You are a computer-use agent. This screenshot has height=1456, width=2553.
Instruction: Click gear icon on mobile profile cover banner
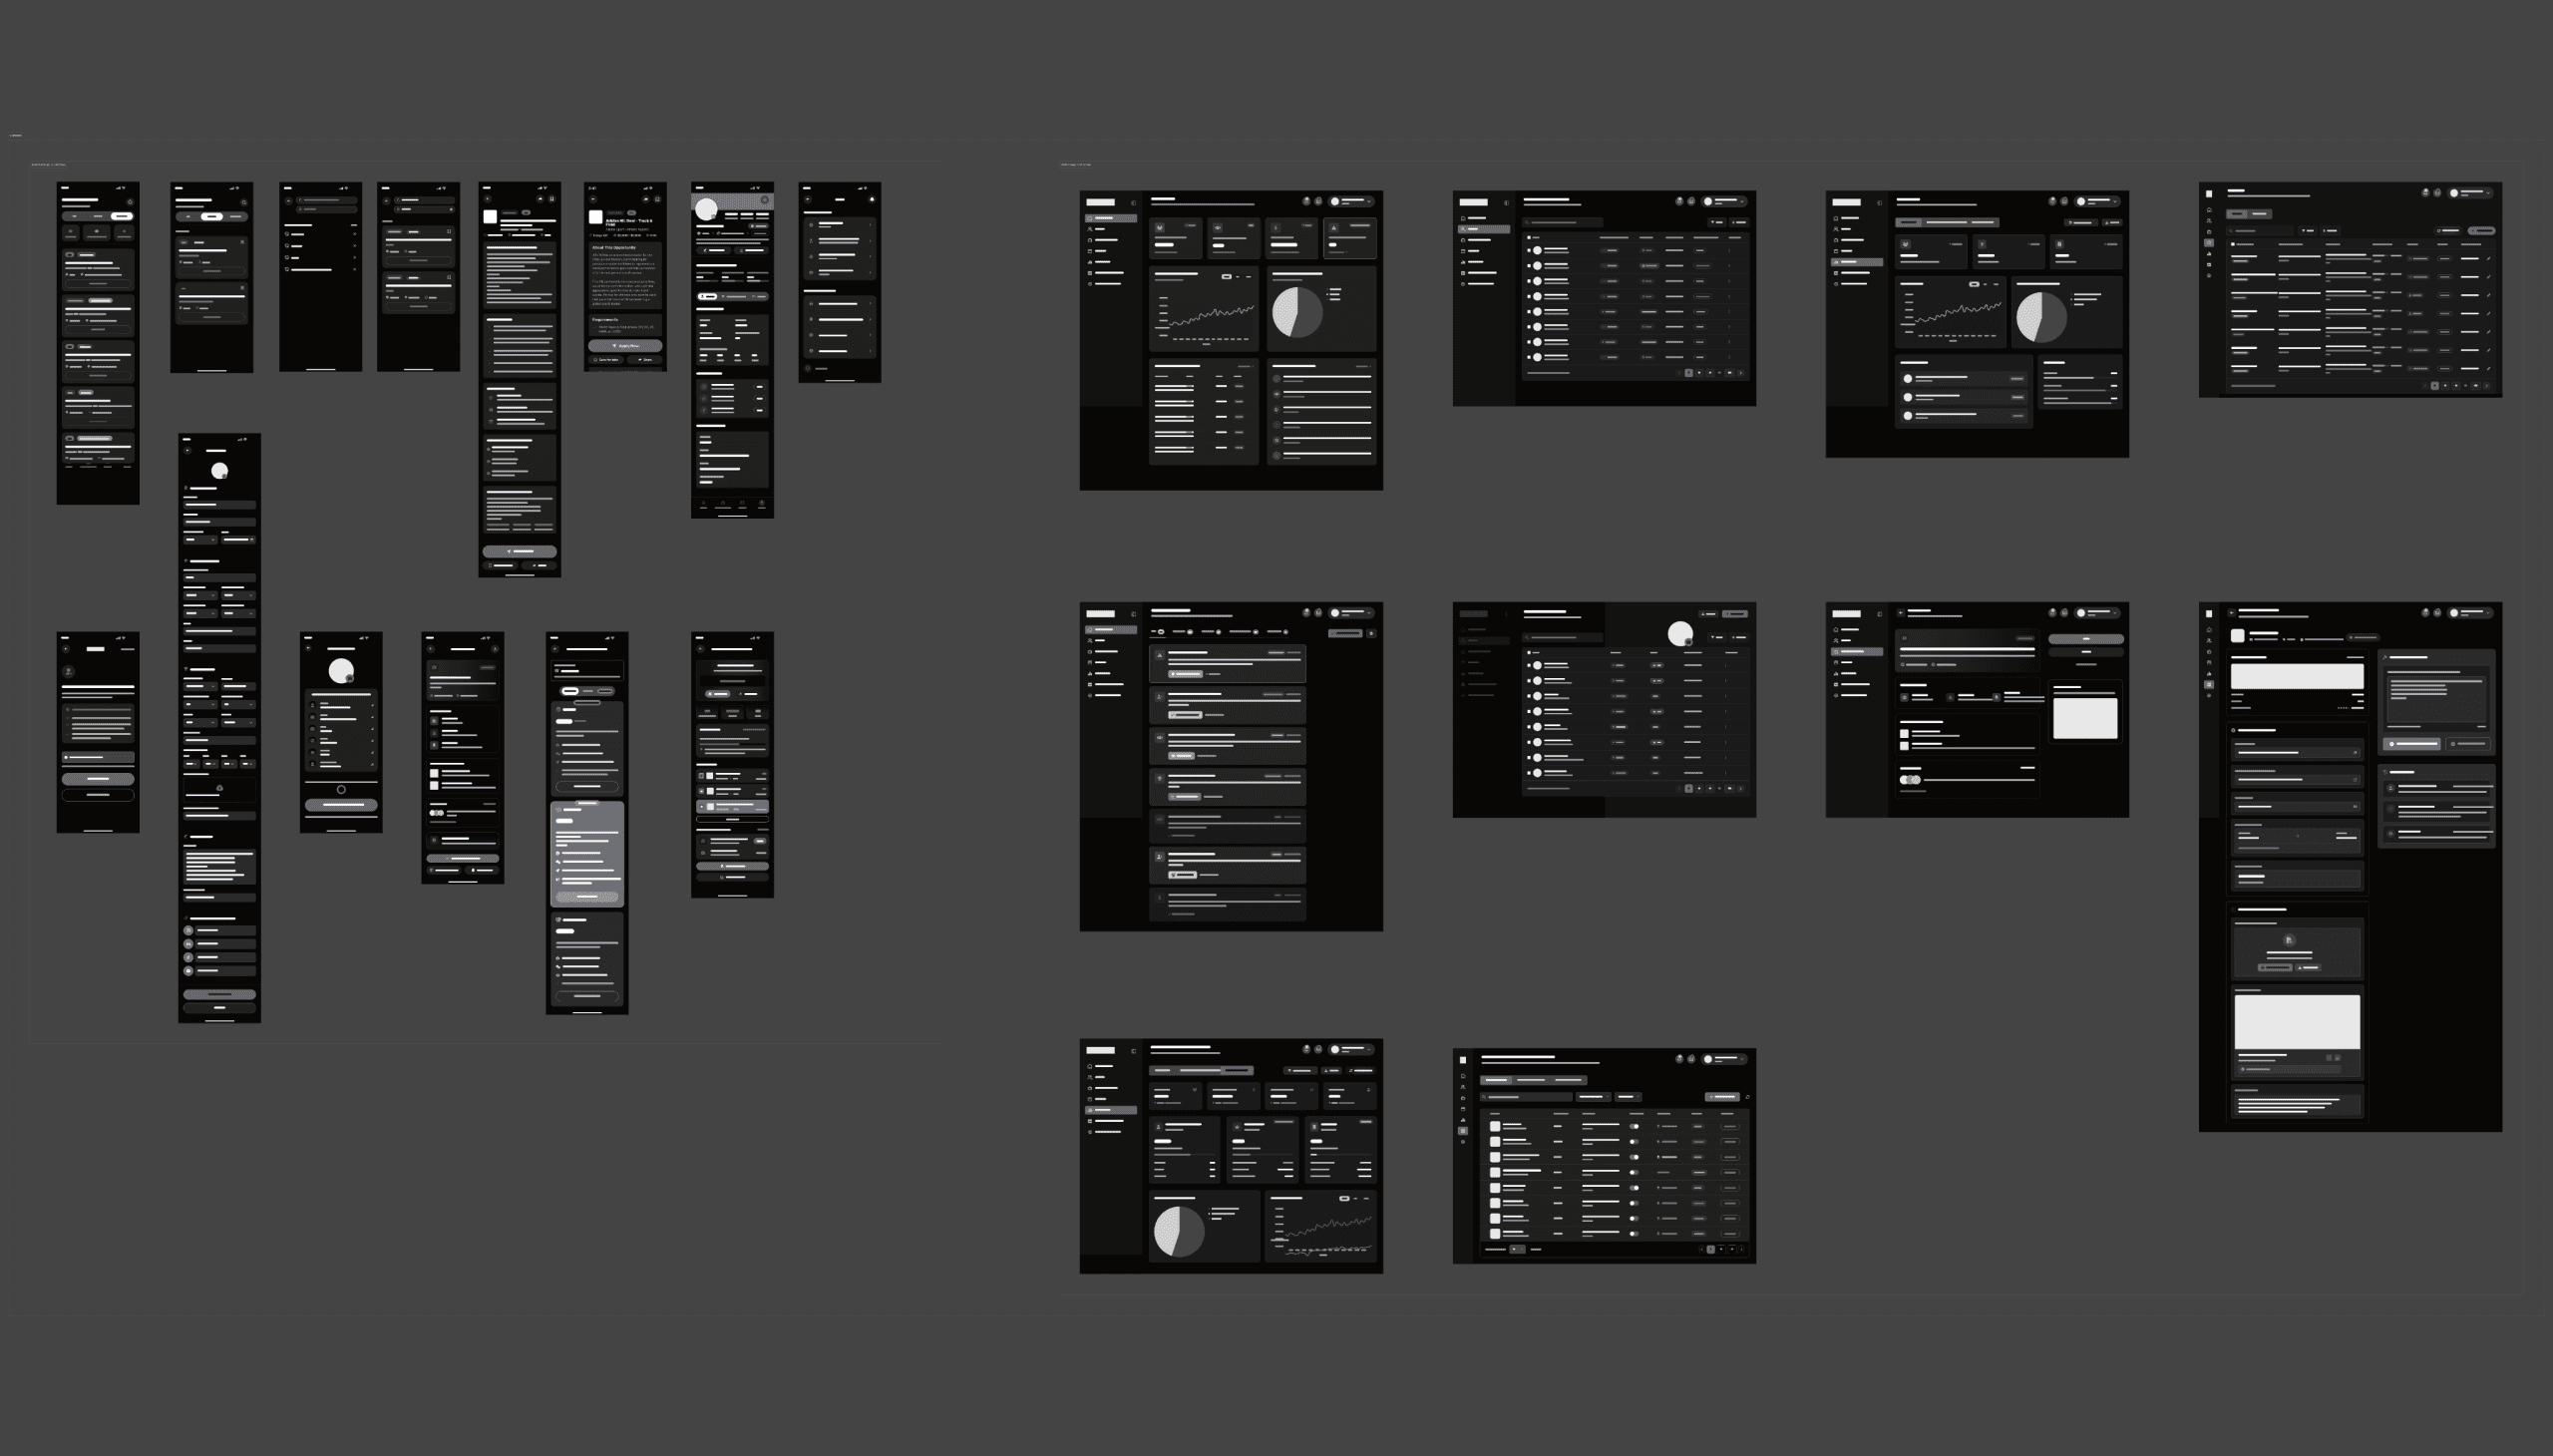[766, 200]
